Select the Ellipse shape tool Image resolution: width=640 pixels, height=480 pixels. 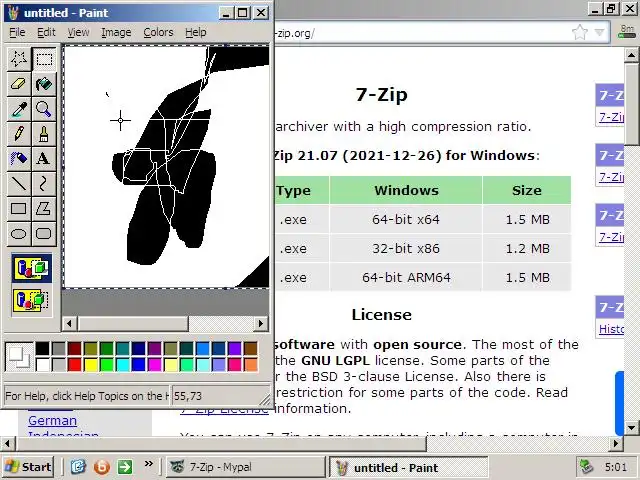(19, 234)
